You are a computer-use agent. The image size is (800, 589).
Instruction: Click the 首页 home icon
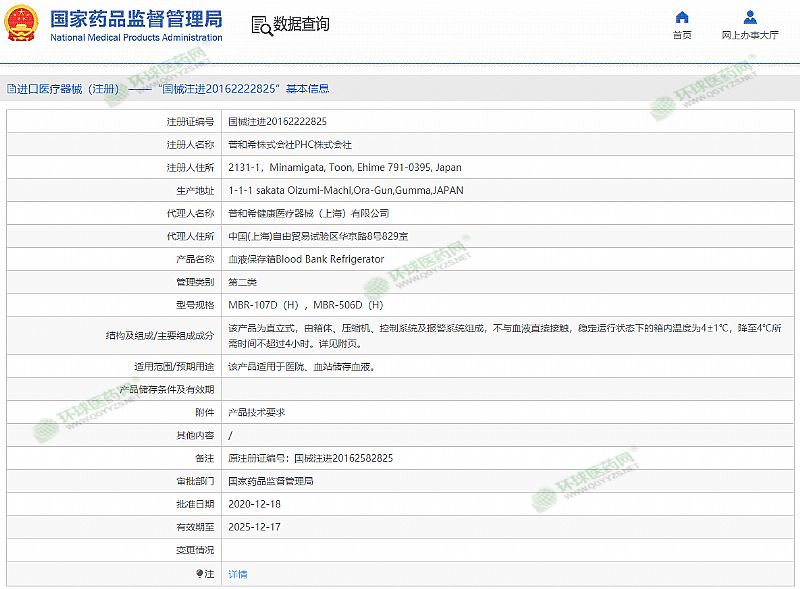(682, 17)
